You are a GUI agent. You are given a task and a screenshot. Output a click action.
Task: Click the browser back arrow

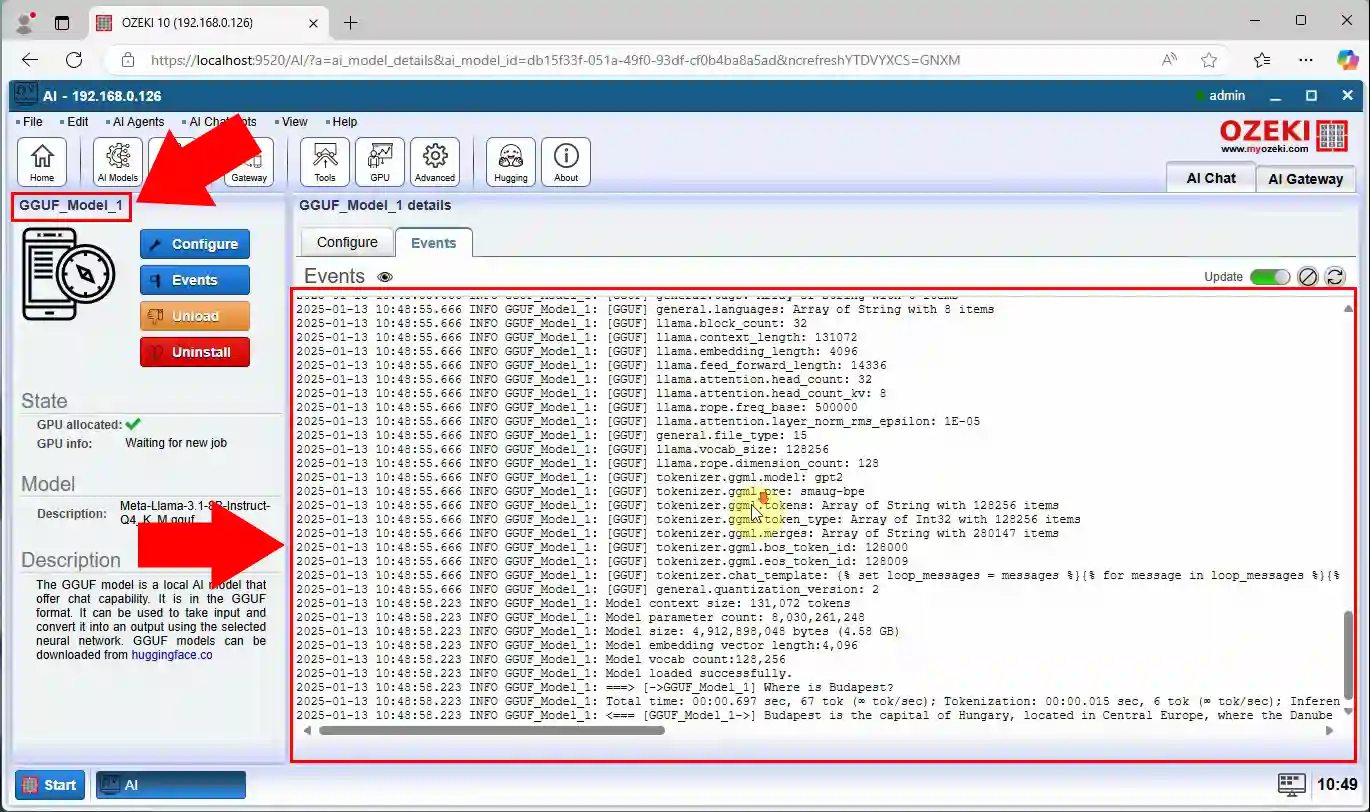coord(29,60)
